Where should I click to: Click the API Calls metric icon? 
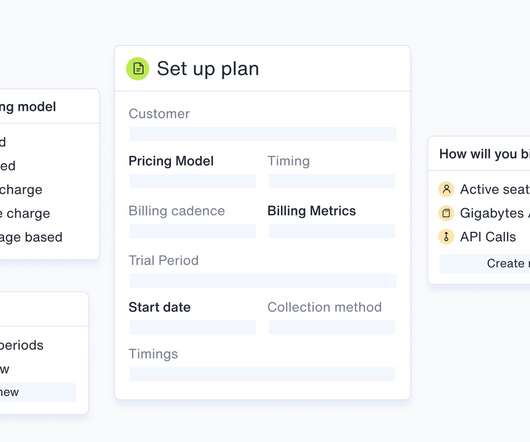click(x=446, y=237)
